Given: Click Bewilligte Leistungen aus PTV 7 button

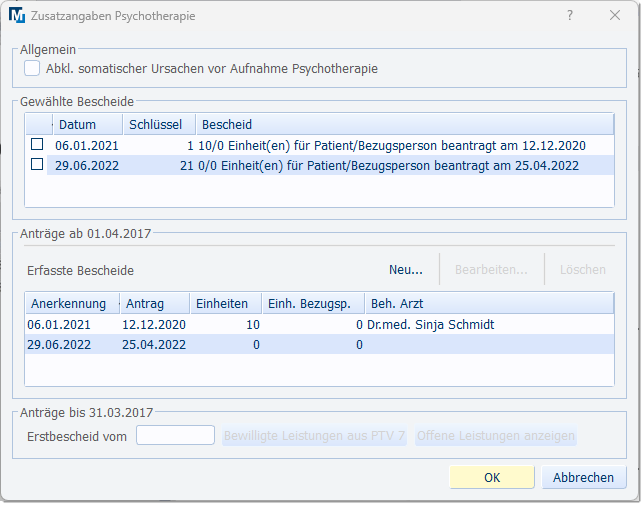Looking at the screenshot, I should tap(315, 435).
